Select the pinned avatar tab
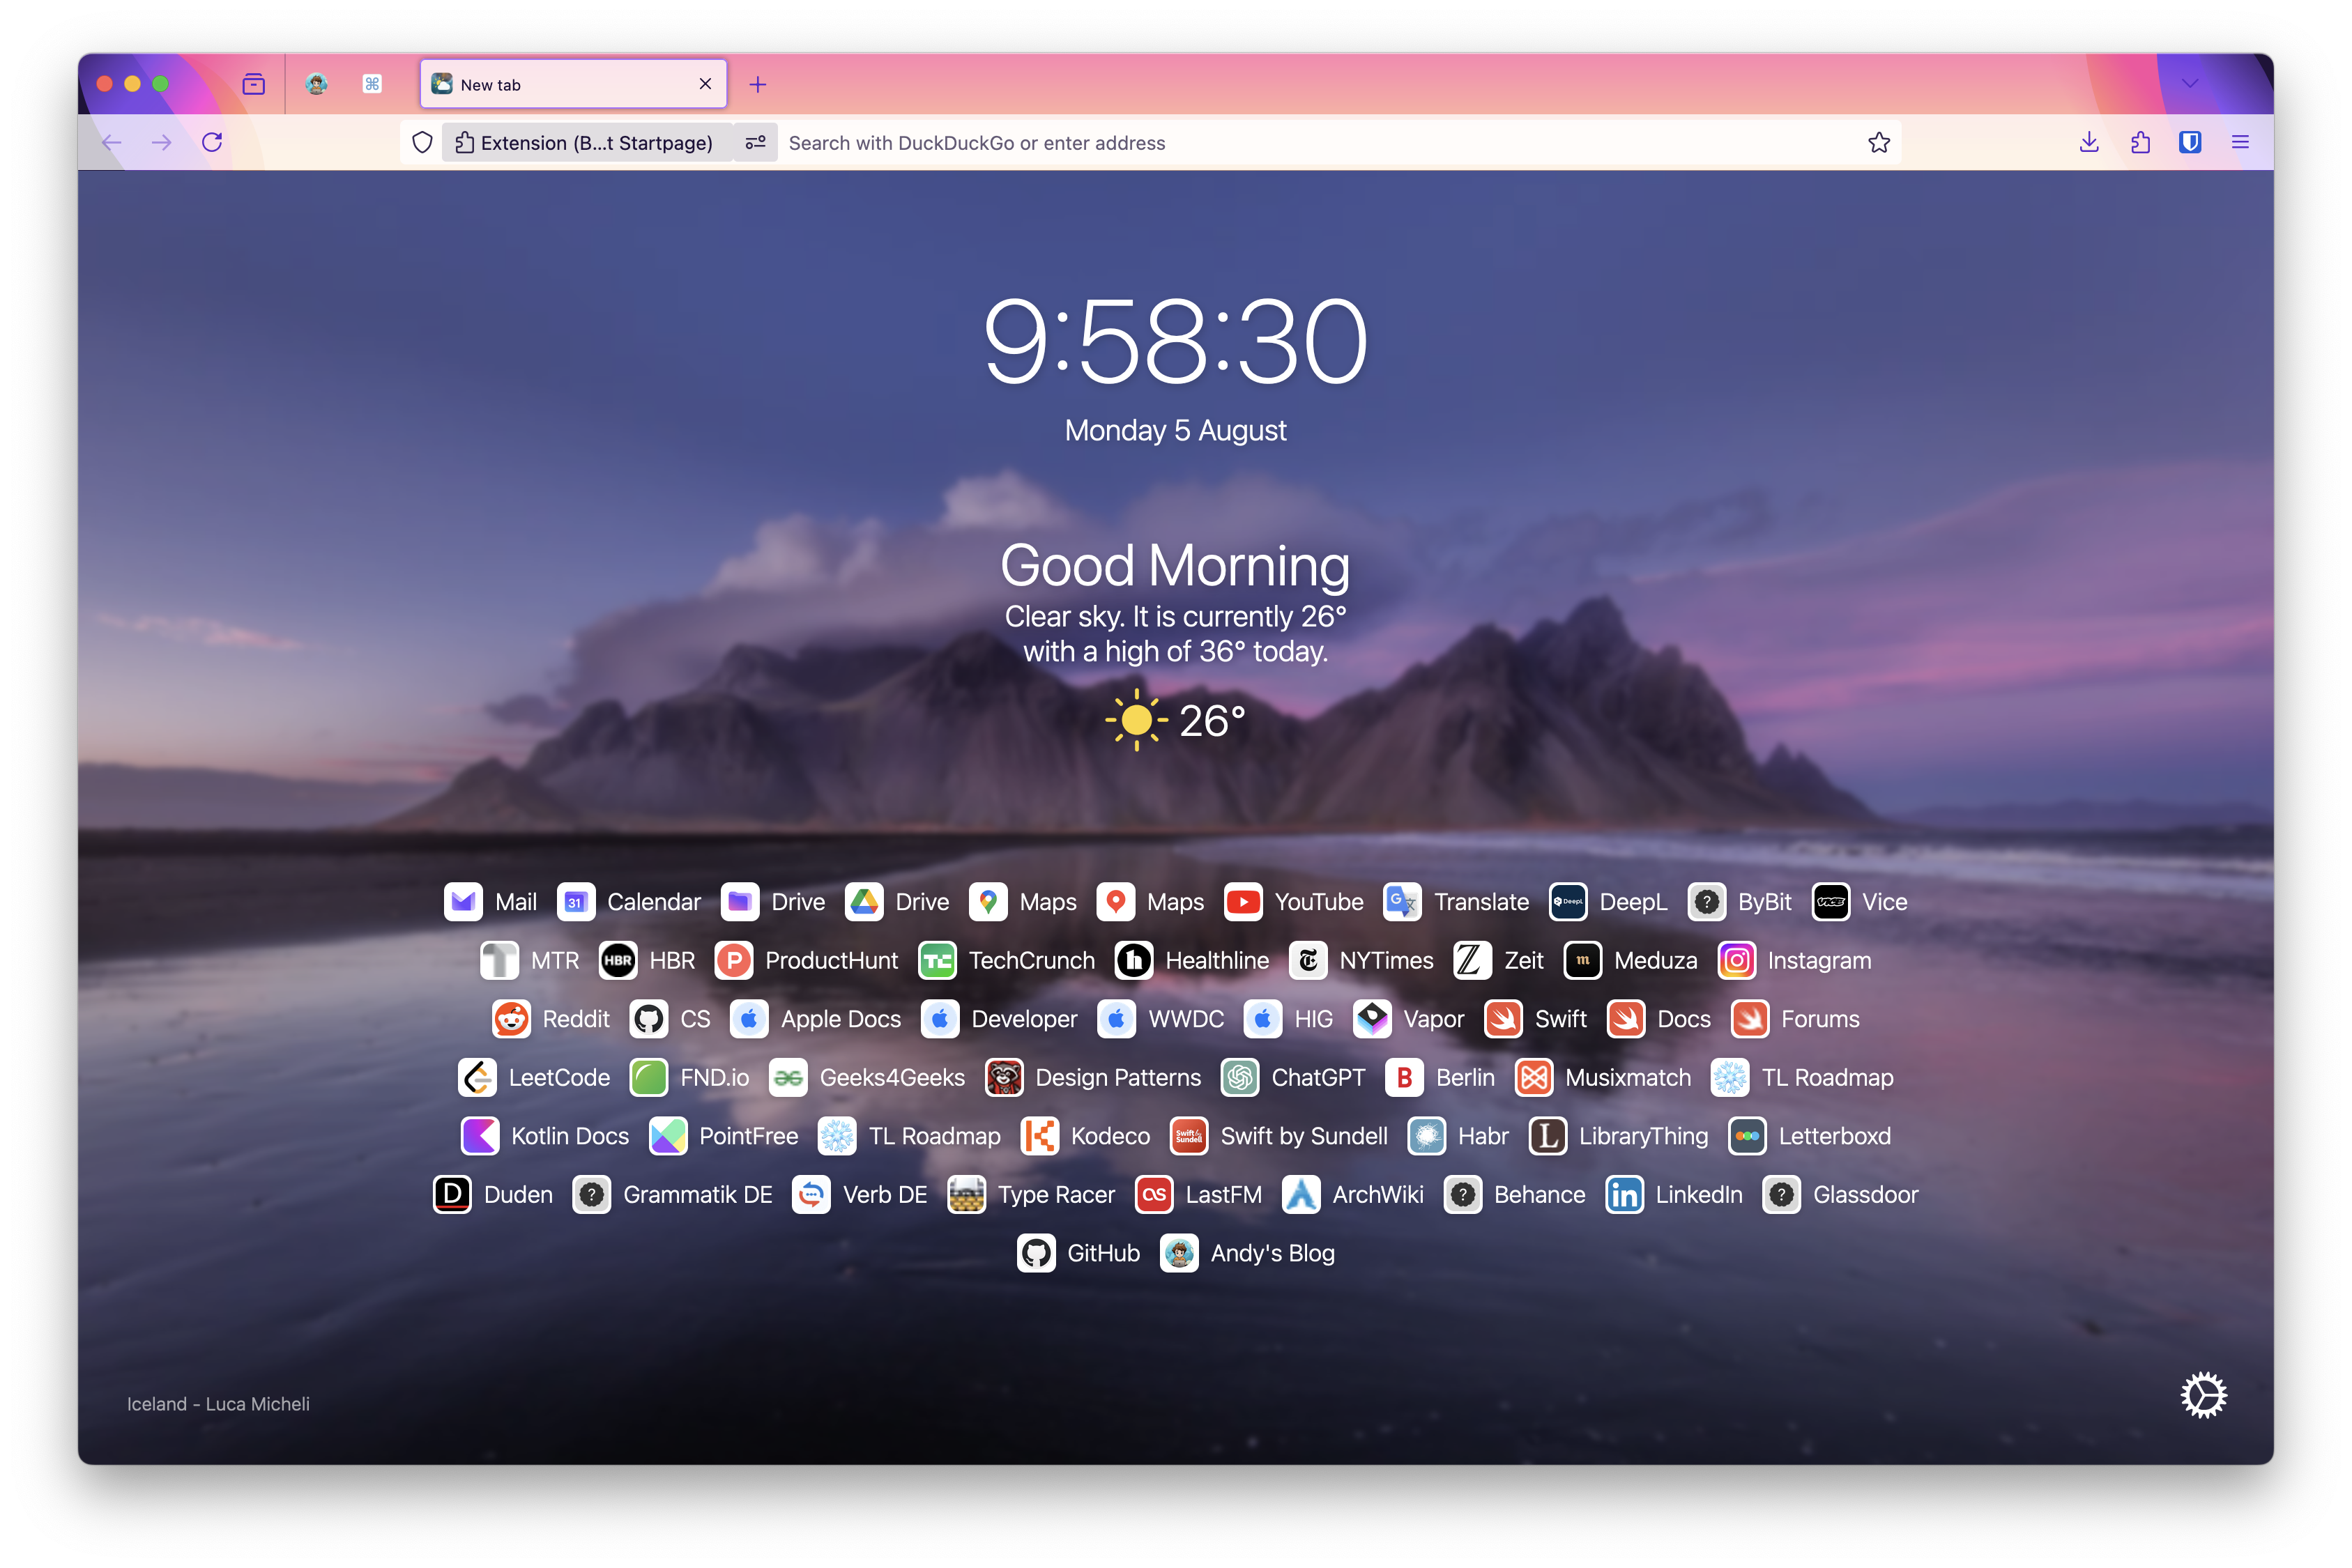 click(x=316, y=84)
